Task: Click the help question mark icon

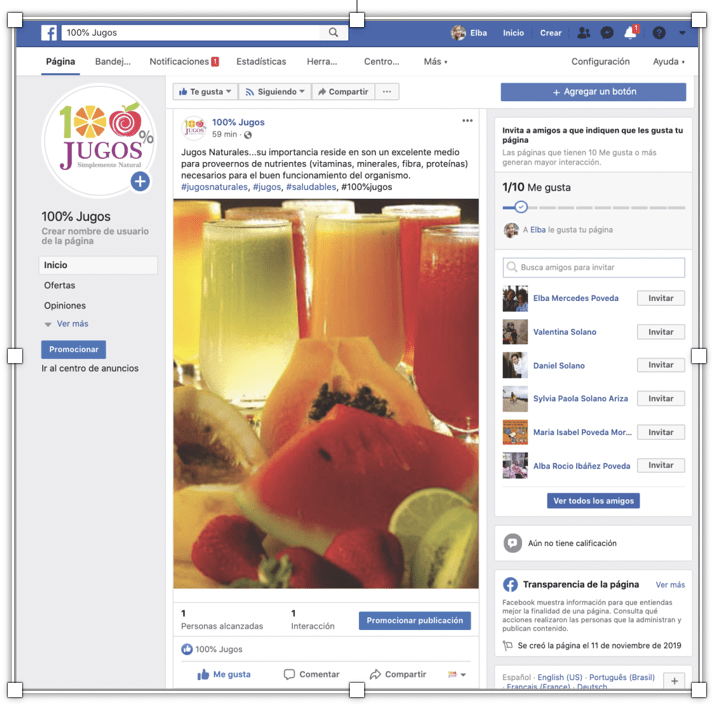Action: (659, 33)
